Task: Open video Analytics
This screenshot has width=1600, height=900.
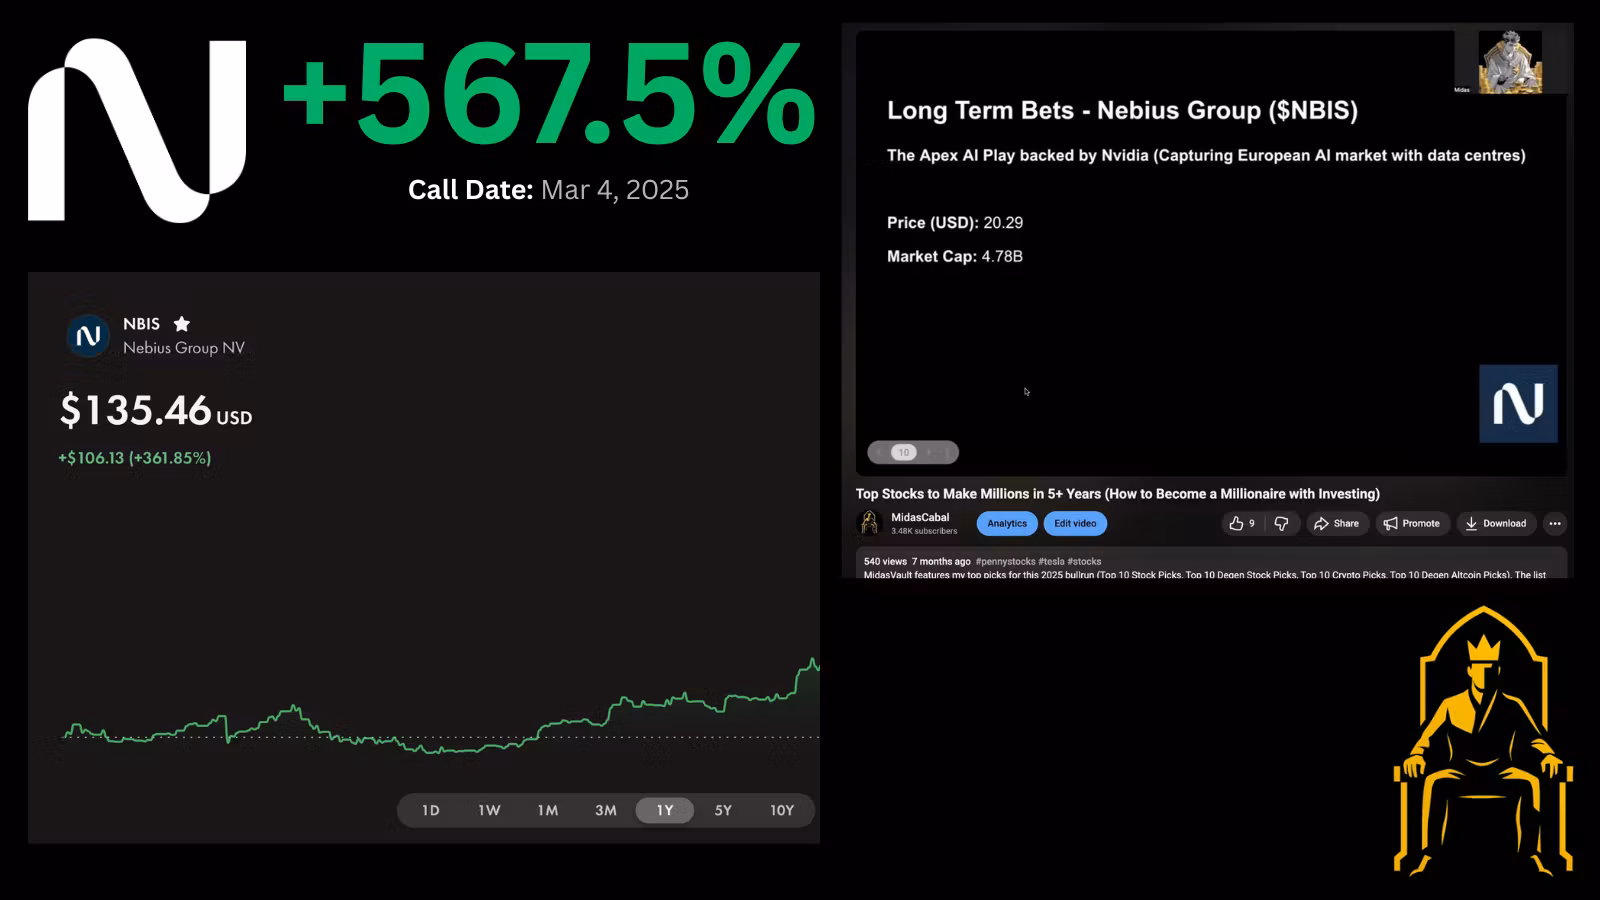Action: pos(1007,523)
